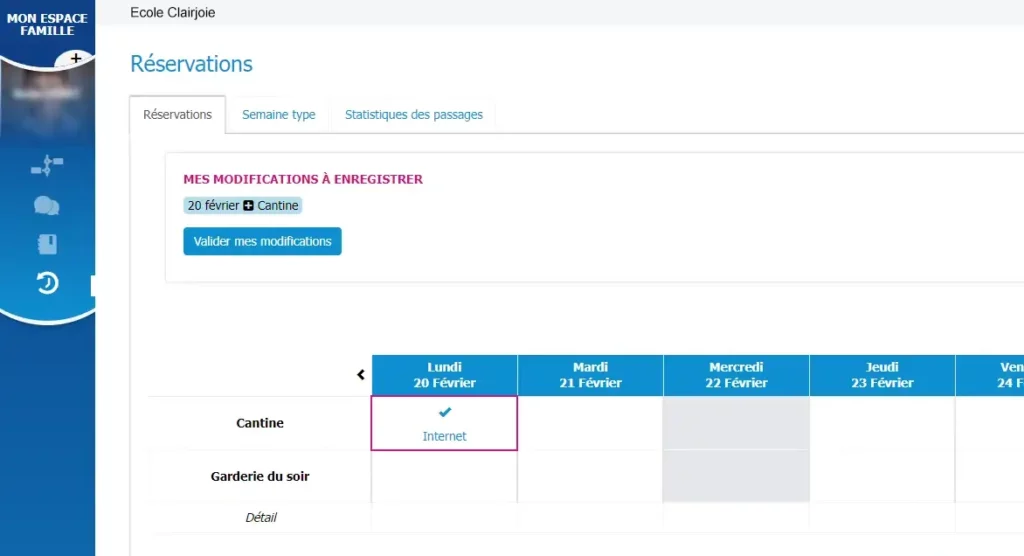Screen dimensions: 1024x556
Task: Open the timeline icon in the sidebar
Action: point(47,165)
